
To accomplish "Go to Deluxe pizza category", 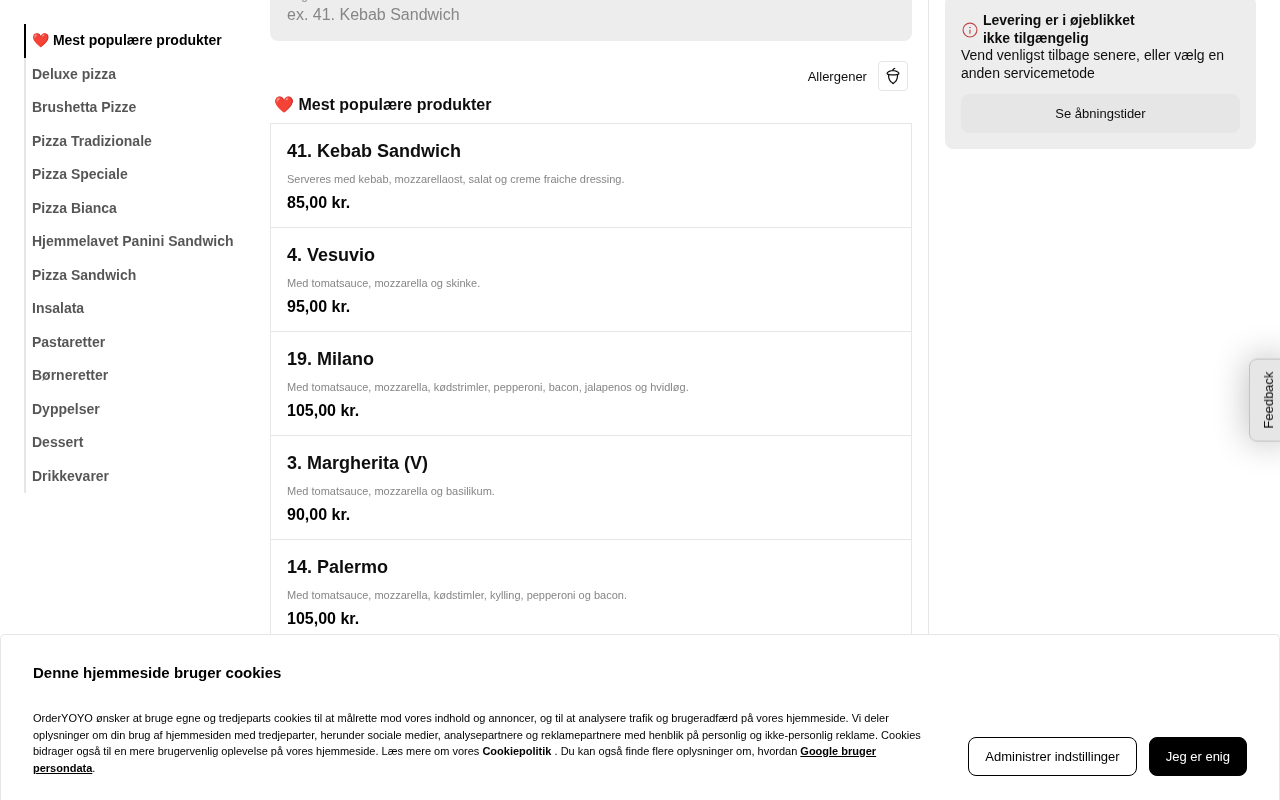I will [74, 74].
